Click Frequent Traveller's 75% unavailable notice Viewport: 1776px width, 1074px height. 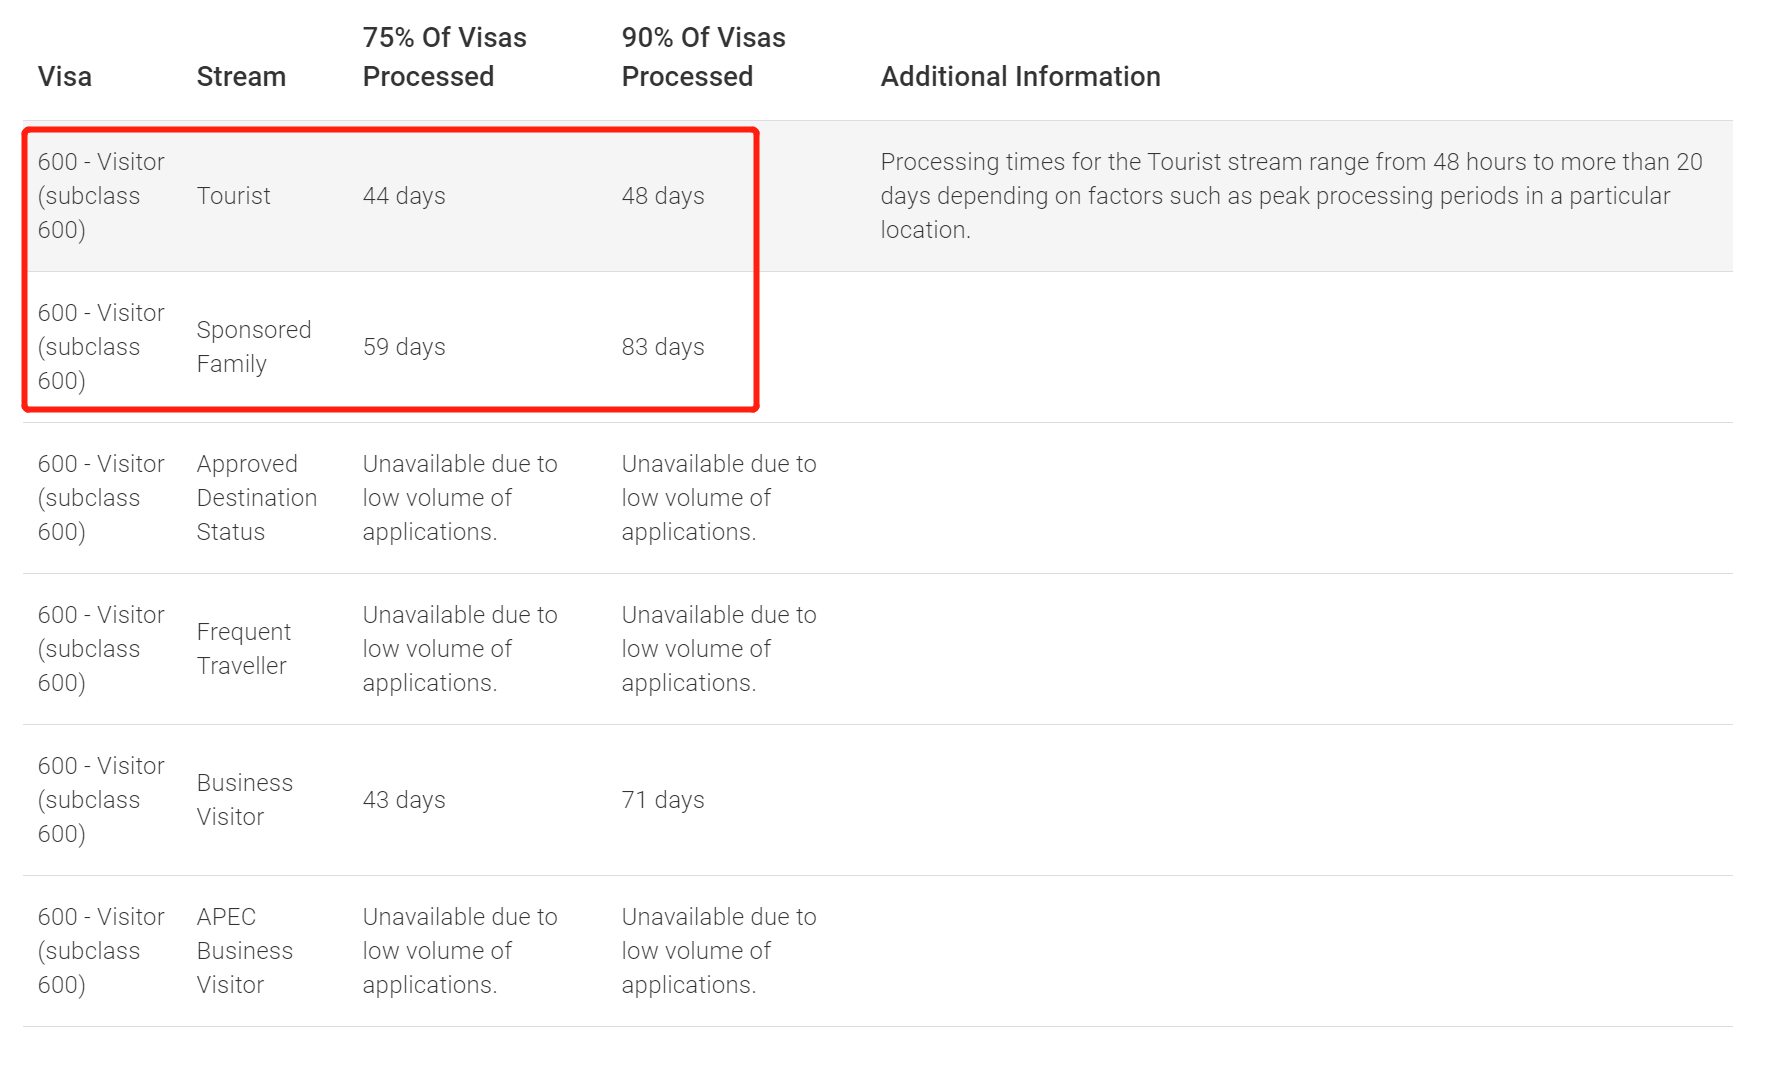[459, 649]
